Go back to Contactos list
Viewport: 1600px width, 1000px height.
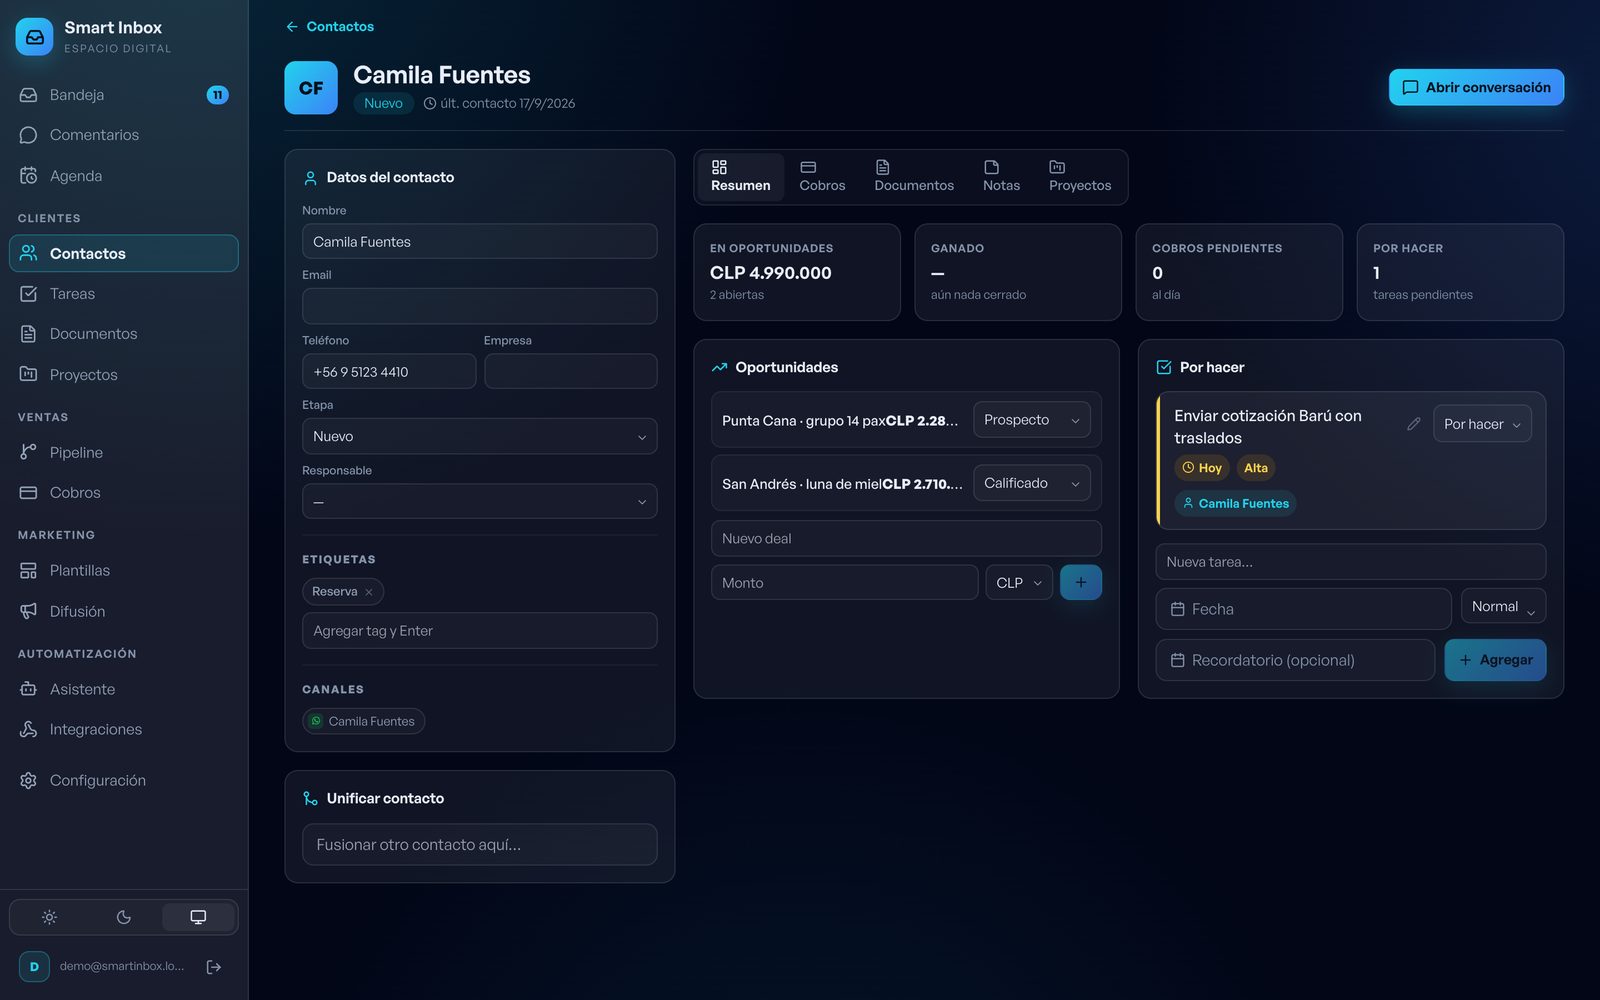(x=330, y=27)
